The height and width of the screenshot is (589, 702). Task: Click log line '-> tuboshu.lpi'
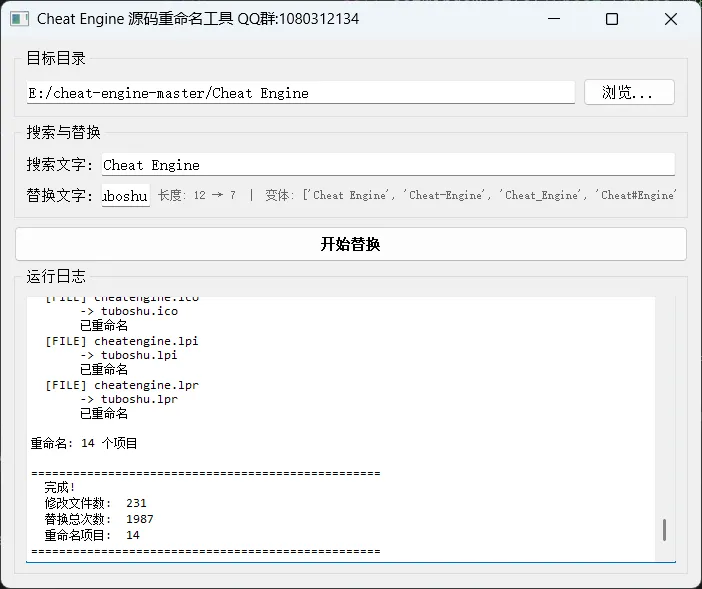click(129, 355)
